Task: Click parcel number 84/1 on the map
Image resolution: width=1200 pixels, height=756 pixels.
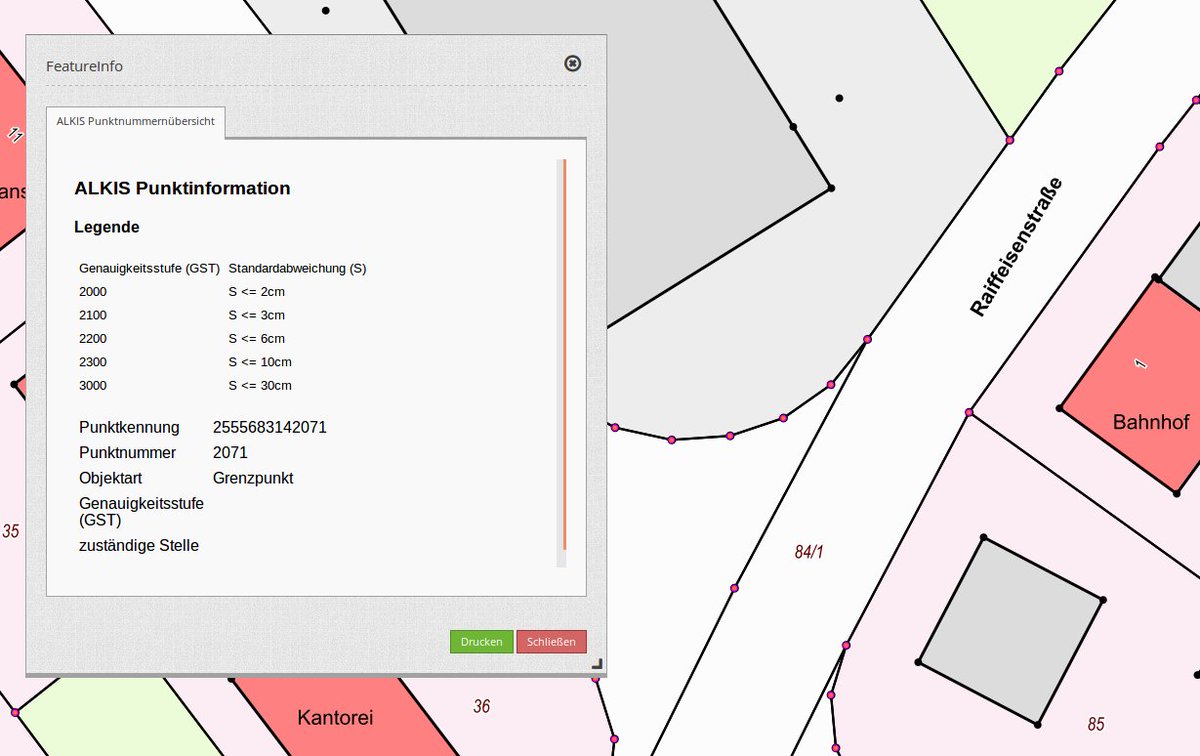Action: (x=809, y=551)
